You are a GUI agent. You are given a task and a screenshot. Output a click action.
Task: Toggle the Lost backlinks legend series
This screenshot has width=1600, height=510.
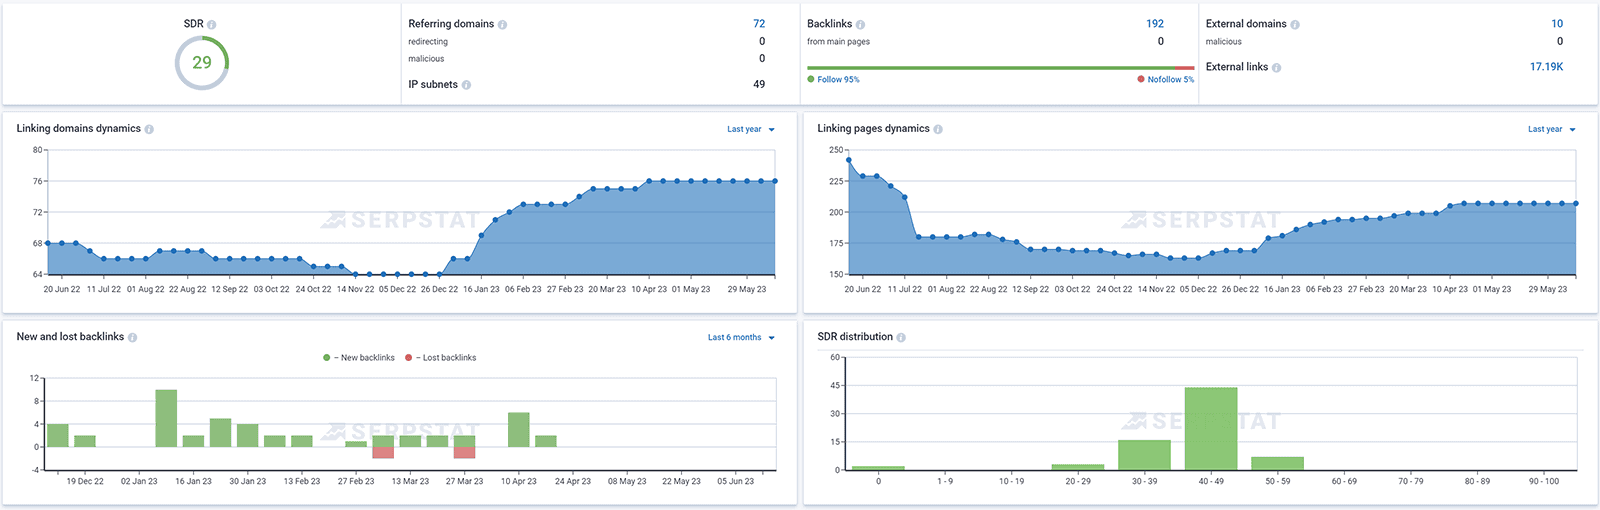point(441,357)
